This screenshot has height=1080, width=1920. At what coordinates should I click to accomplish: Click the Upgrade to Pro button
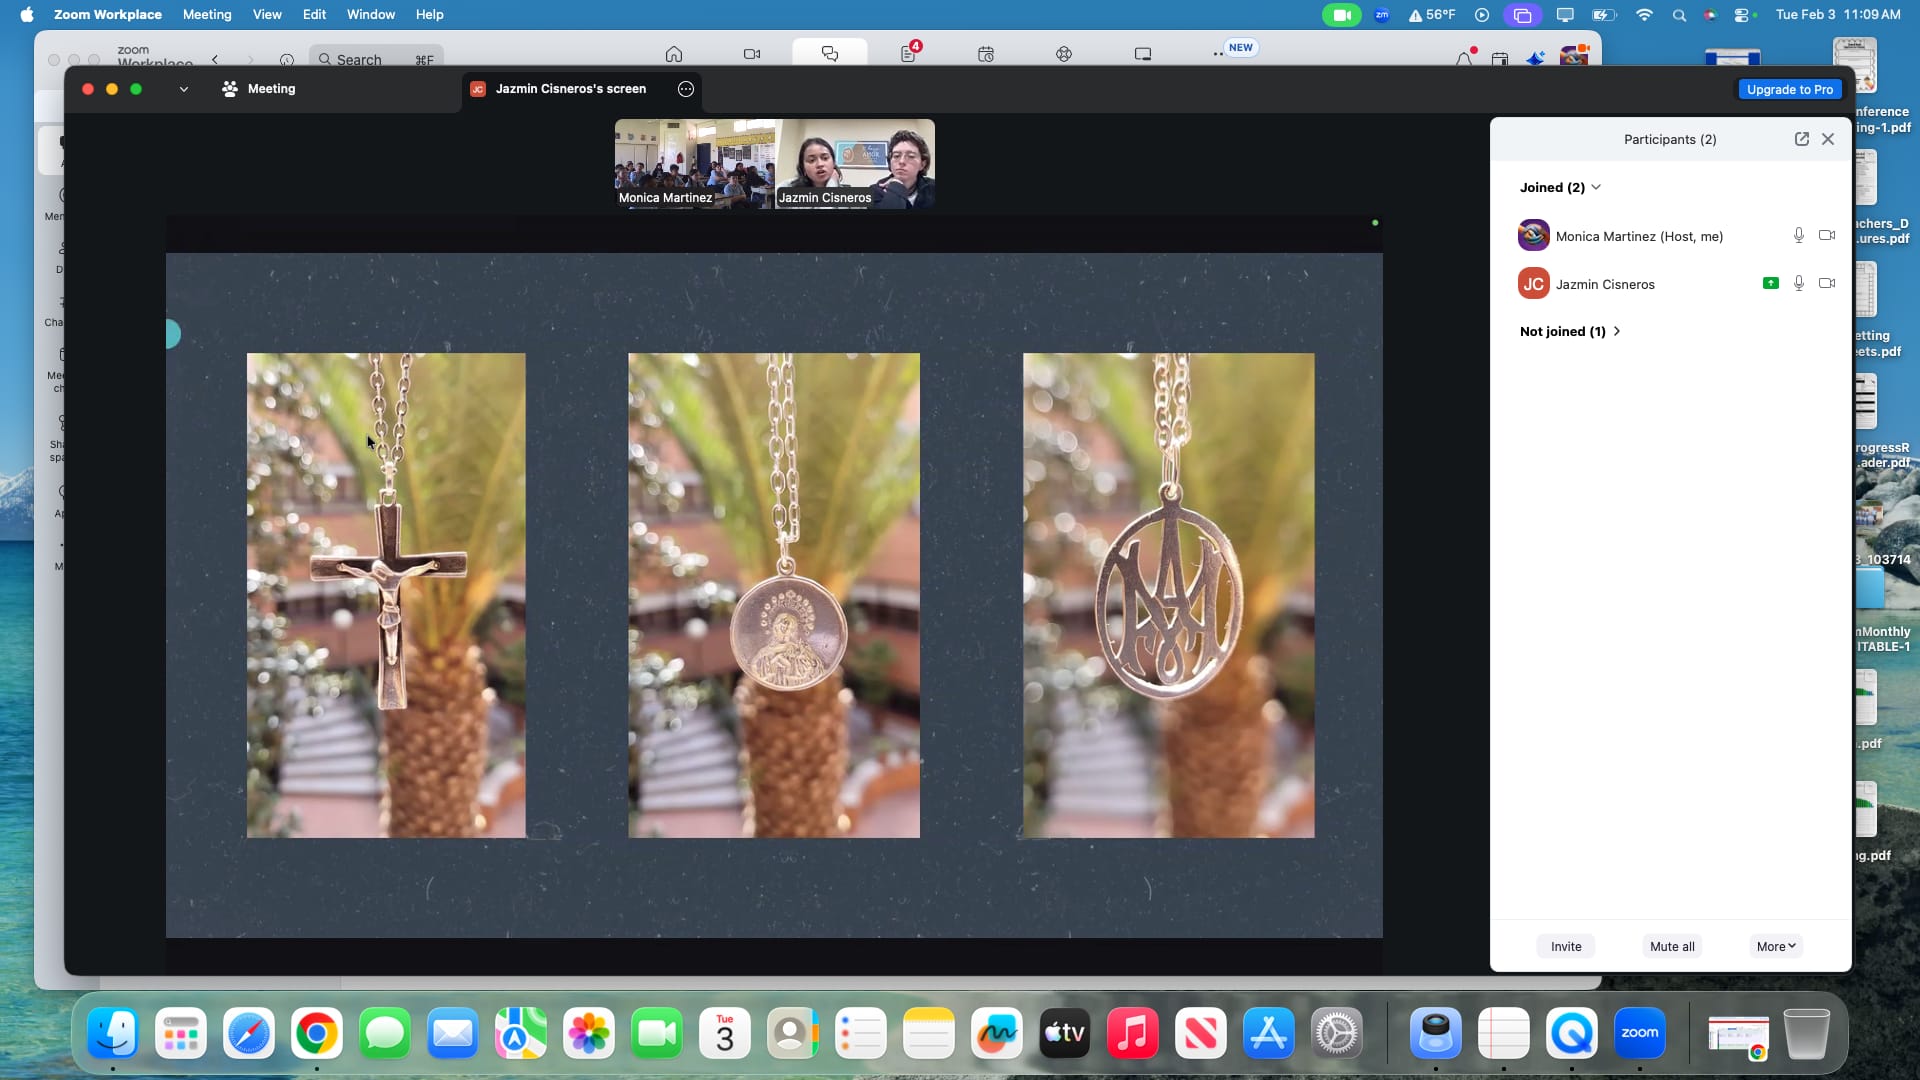click(x=1789, y=89)
